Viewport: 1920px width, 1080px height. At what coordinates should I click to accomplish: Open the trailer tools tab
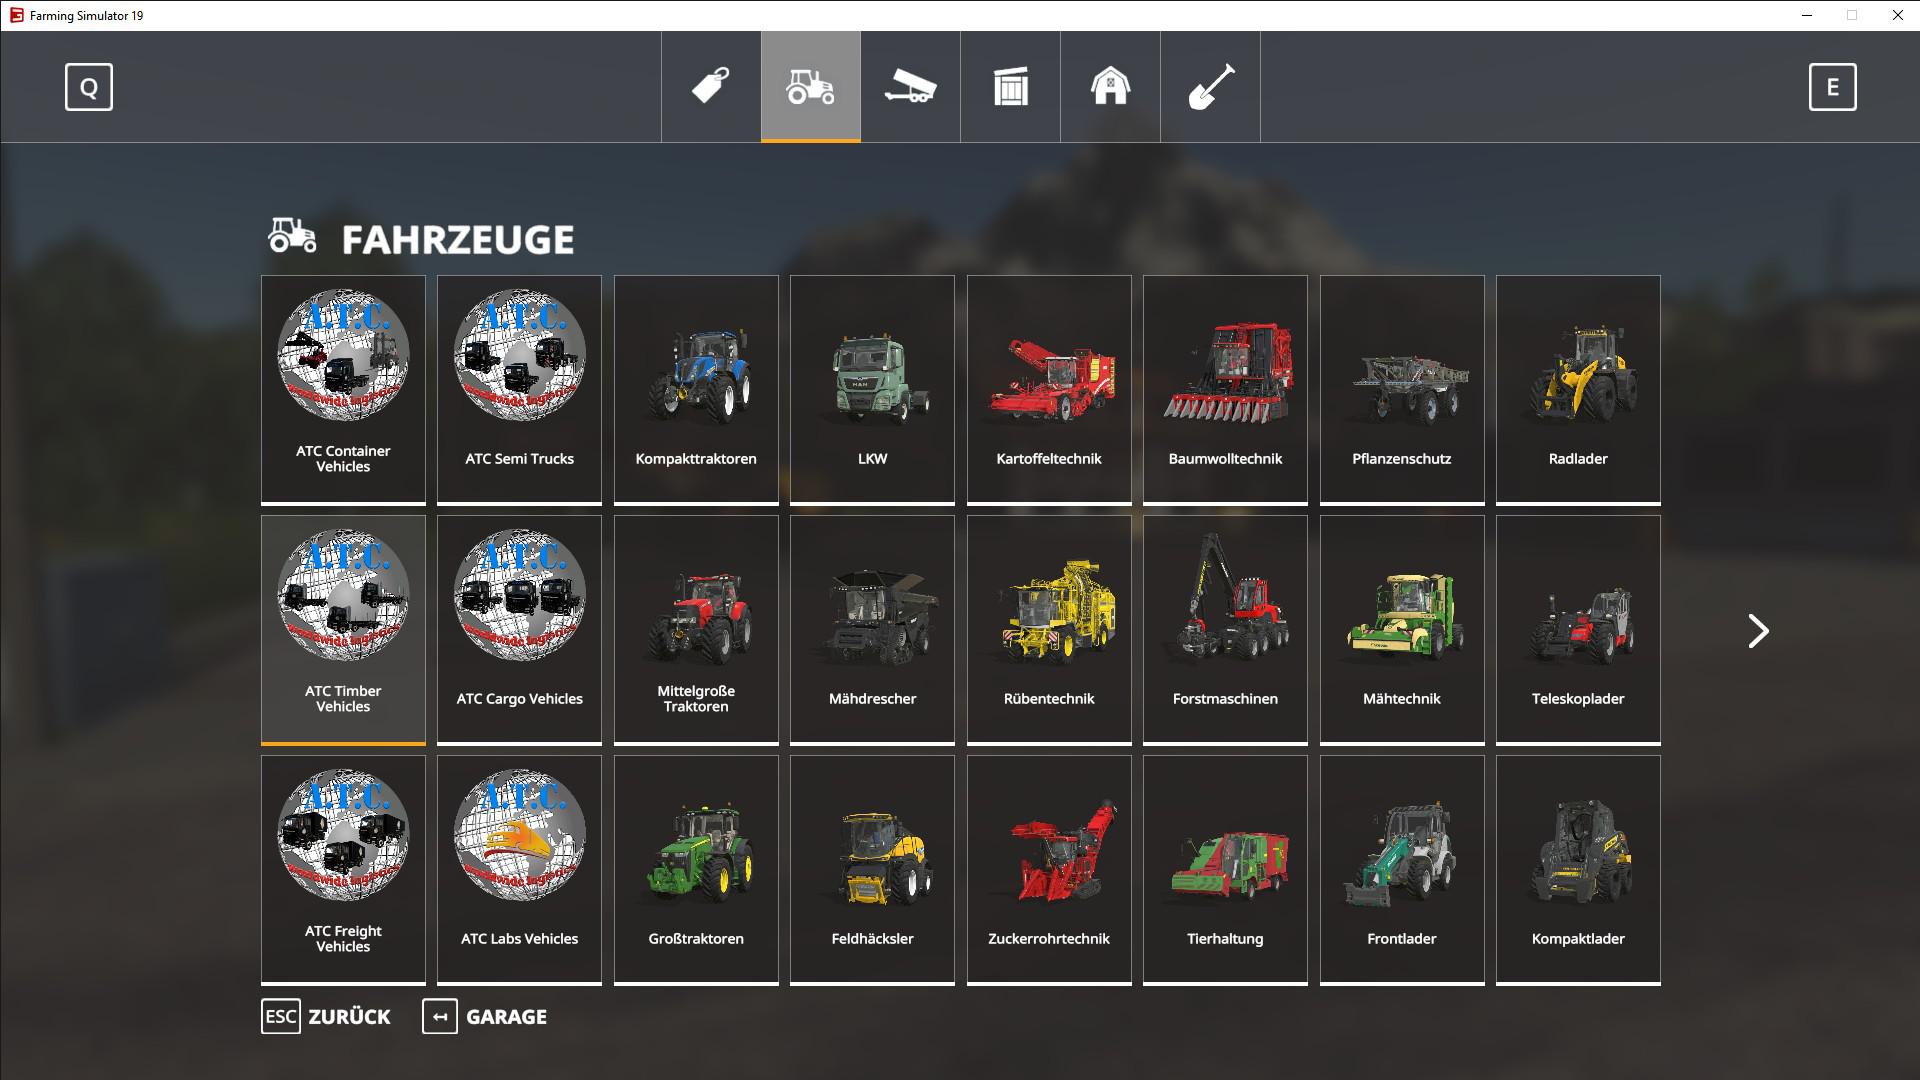pos(910,87)
